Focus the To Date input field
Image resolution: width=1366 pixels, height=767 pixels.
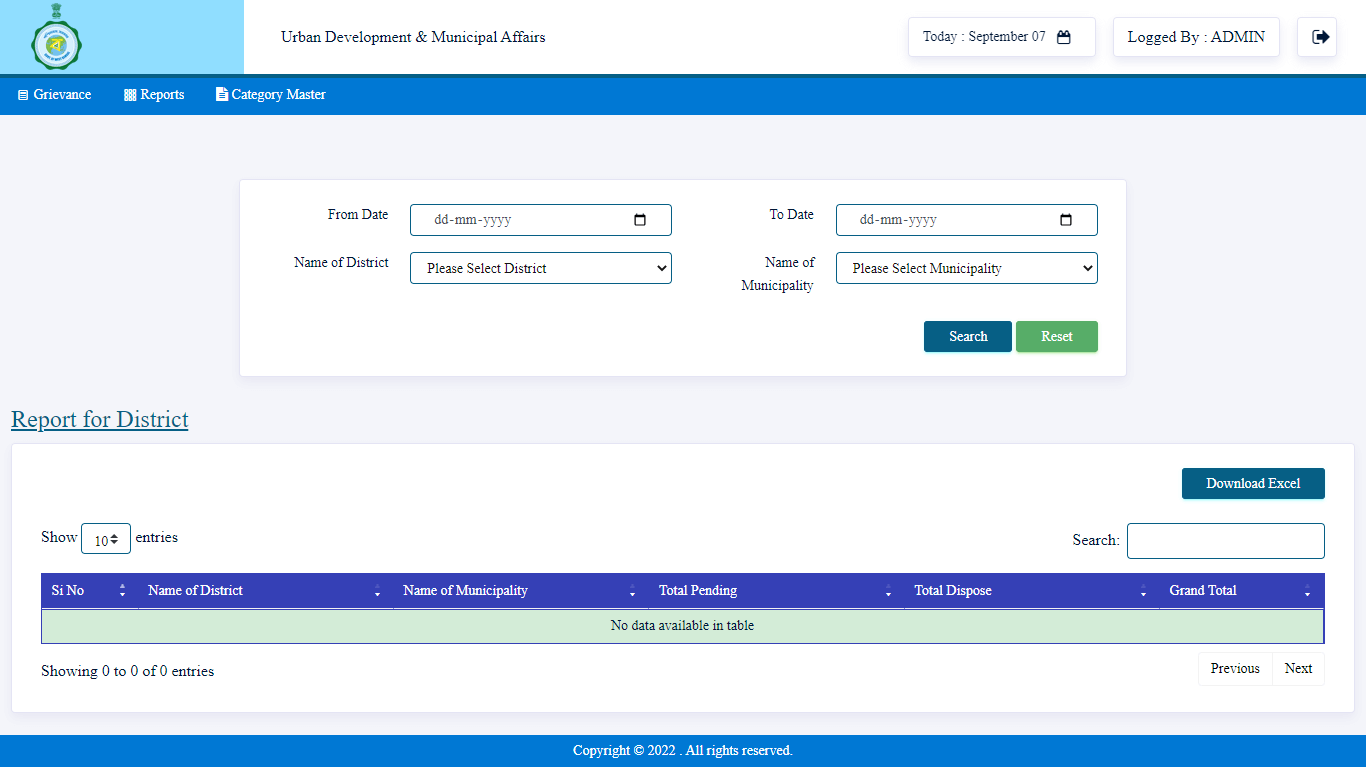point(967,220)
